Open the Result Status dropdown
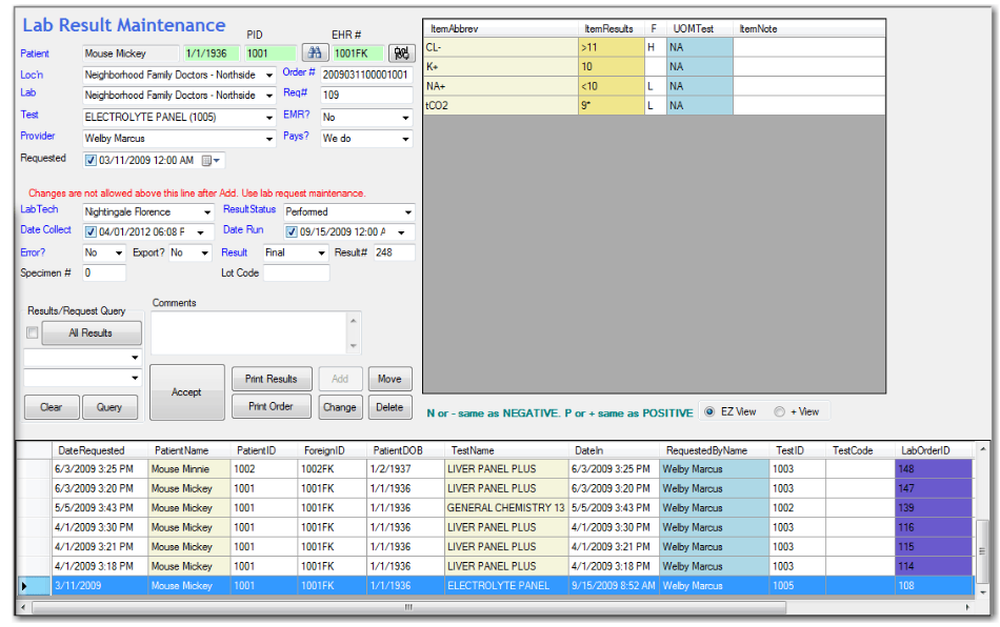 [x=408, y=212]
